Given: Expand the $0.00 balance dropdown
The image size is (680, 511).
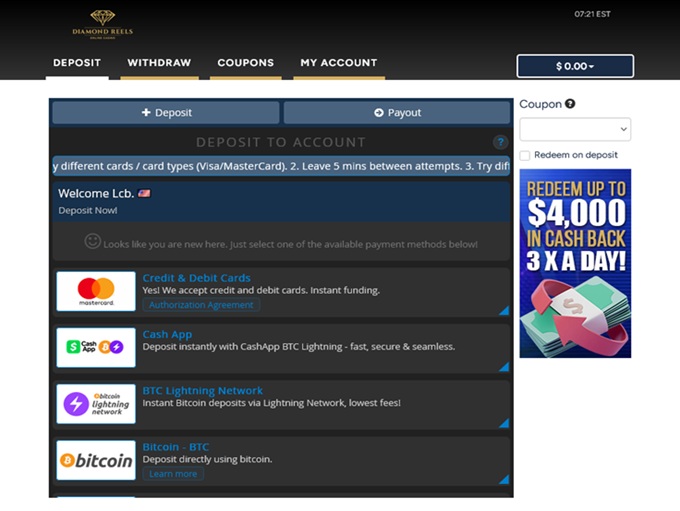Looking at the screenshot, I should pos(575,66).
